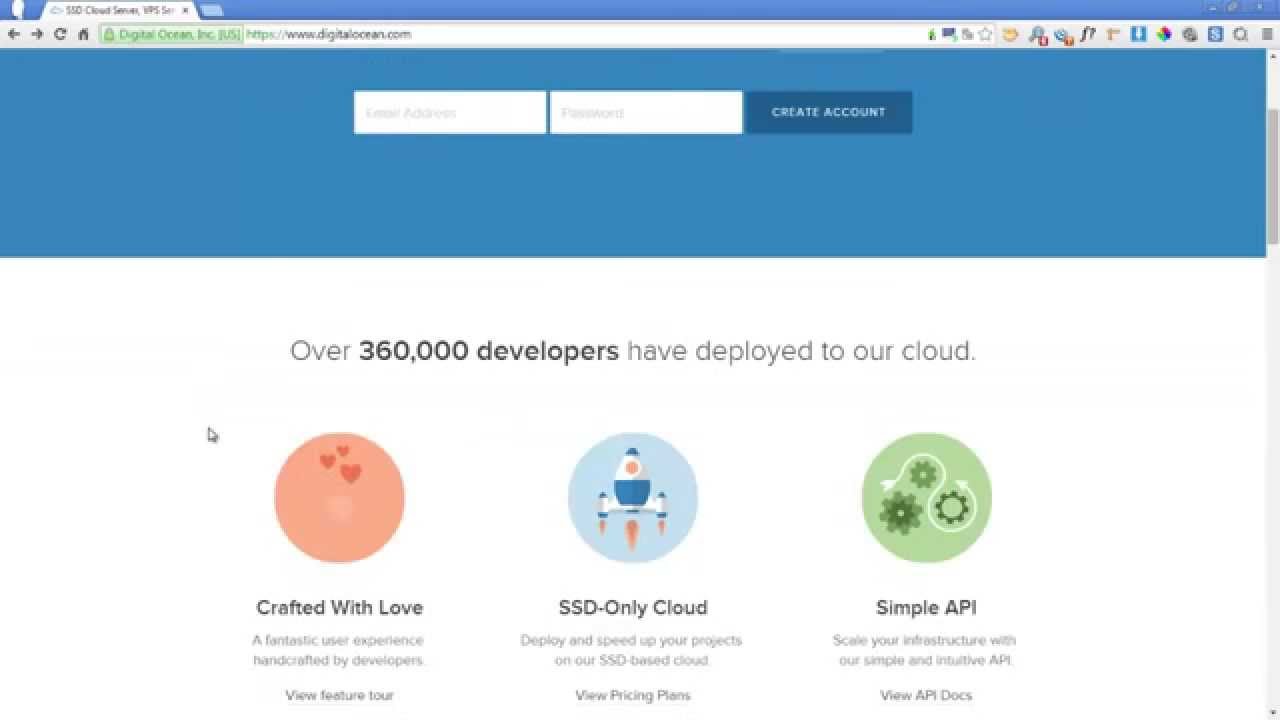The image size is (1280, 720).
Task: Click the Simple API gears icon
Action: click(x=926, y=498)
